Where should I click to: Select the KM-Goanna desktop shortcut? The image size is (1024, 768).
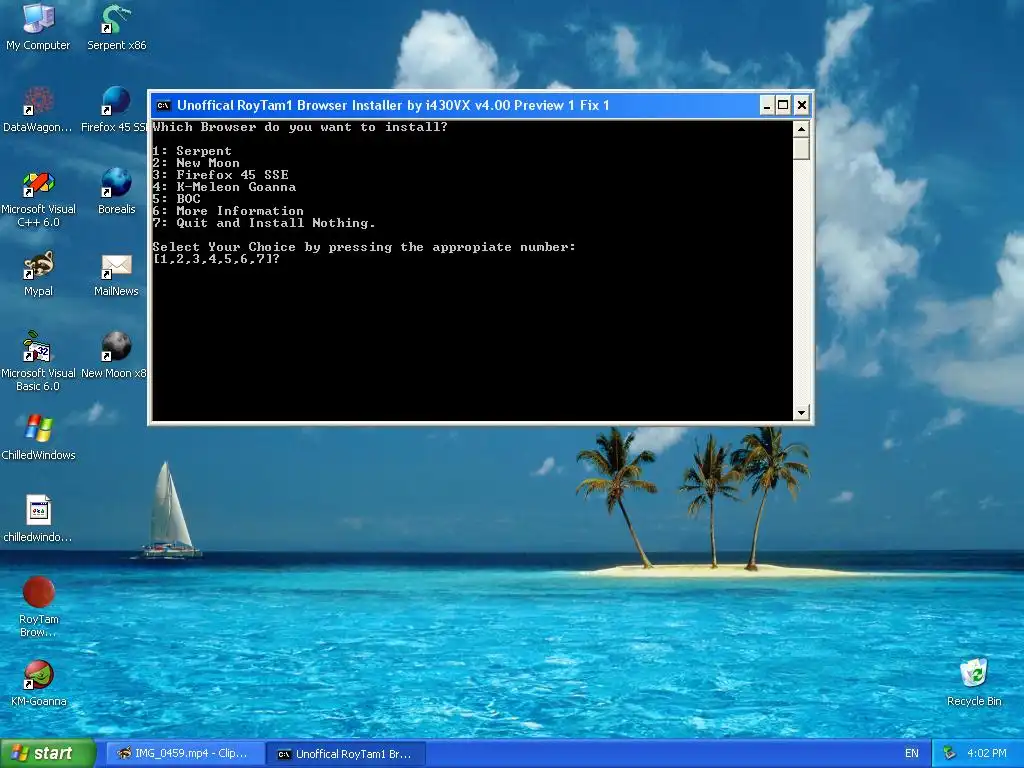(38, 683)
